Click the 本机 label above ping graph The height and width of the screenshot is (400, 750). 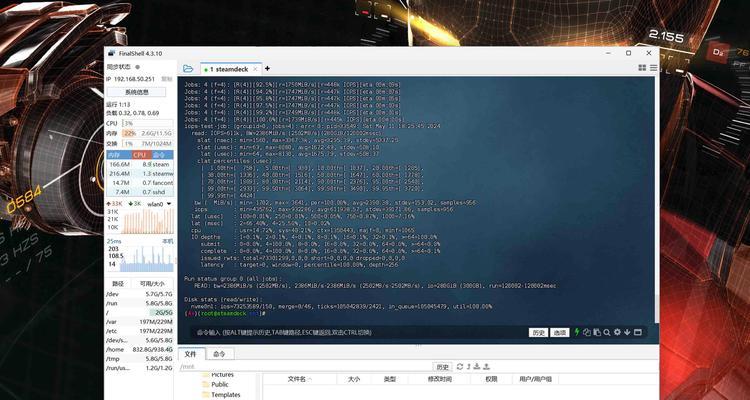(x=167, y=241)
